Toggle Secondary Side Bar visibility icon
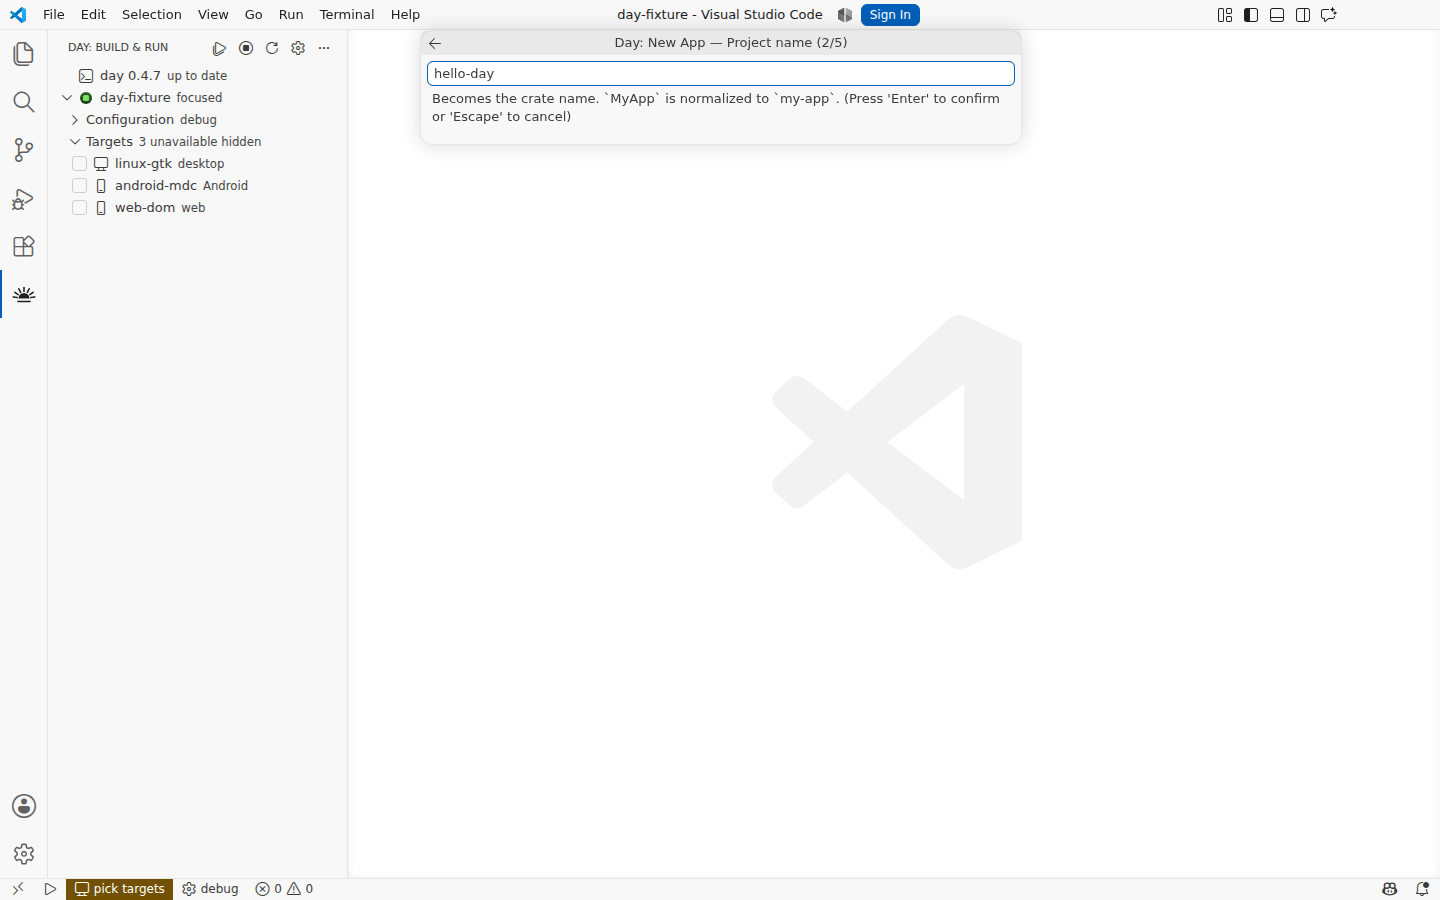This screenshot has height=900, width=1440. pos(1303,15)
